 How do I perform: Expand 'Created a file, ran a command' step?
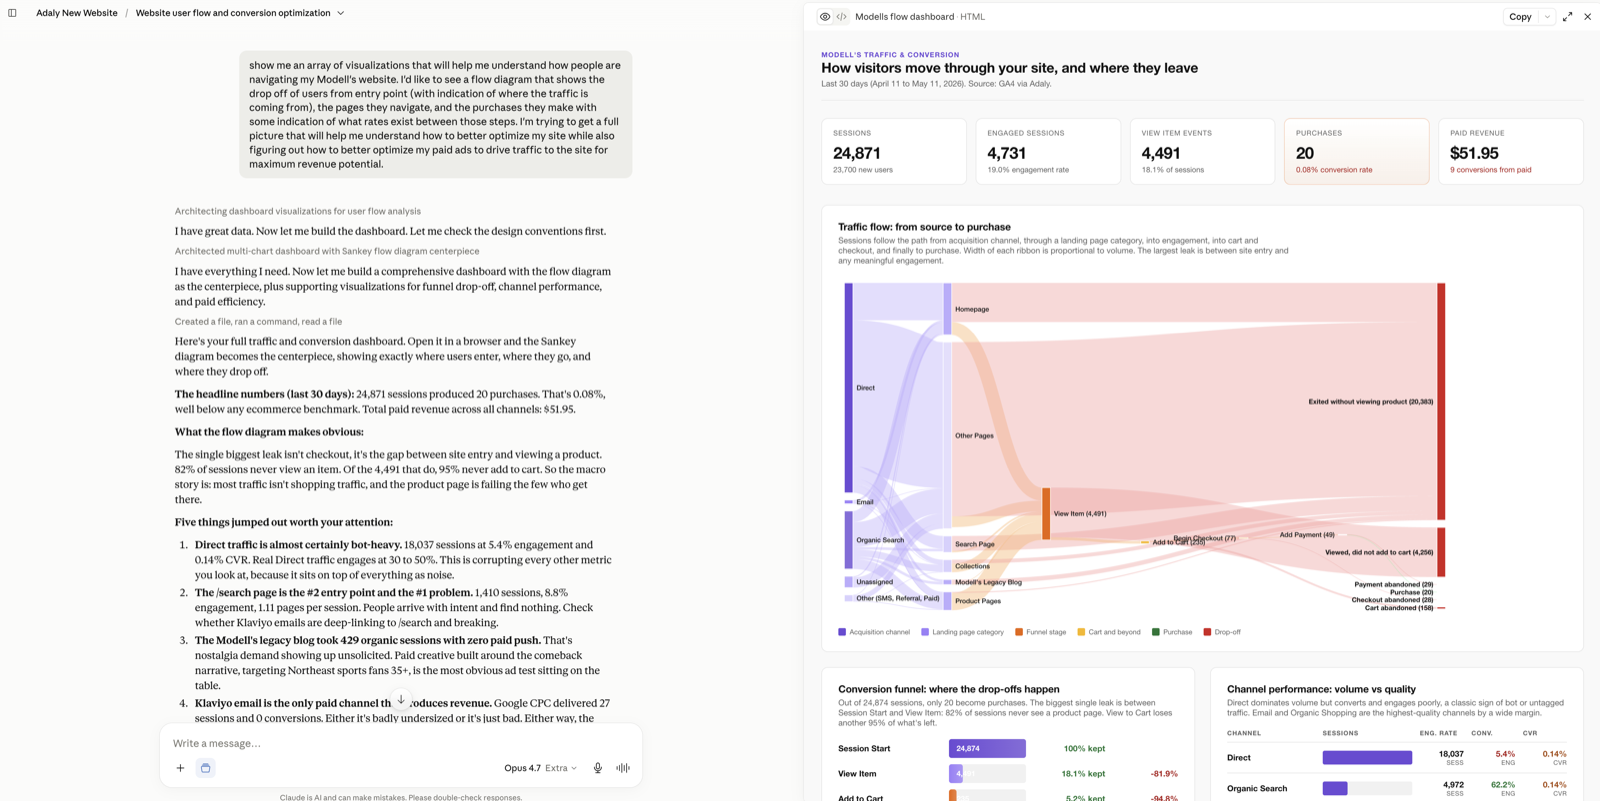point(258,321)
